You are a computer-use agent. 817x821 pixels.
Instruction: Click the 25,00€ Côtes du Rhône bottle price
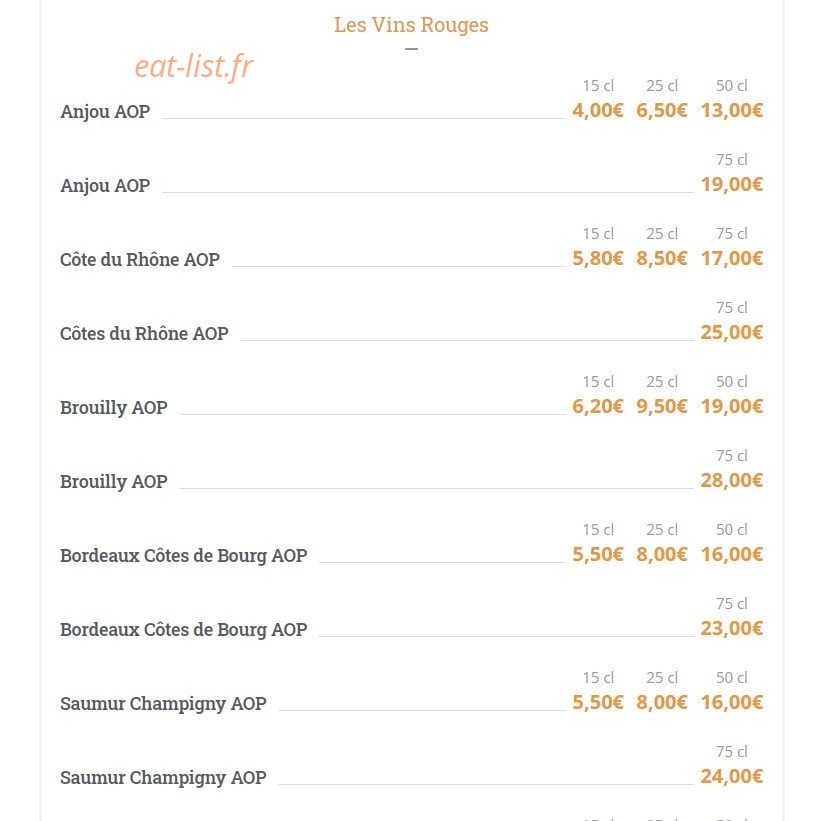[x=732, y=332]
